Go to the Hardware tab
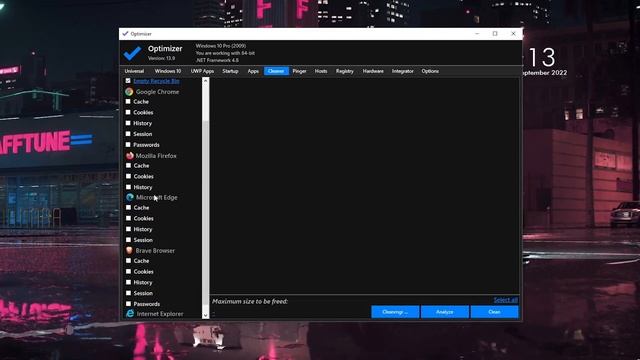Image resolution: width=640 pixels, height=360 pixels. (x=373, y=71)
